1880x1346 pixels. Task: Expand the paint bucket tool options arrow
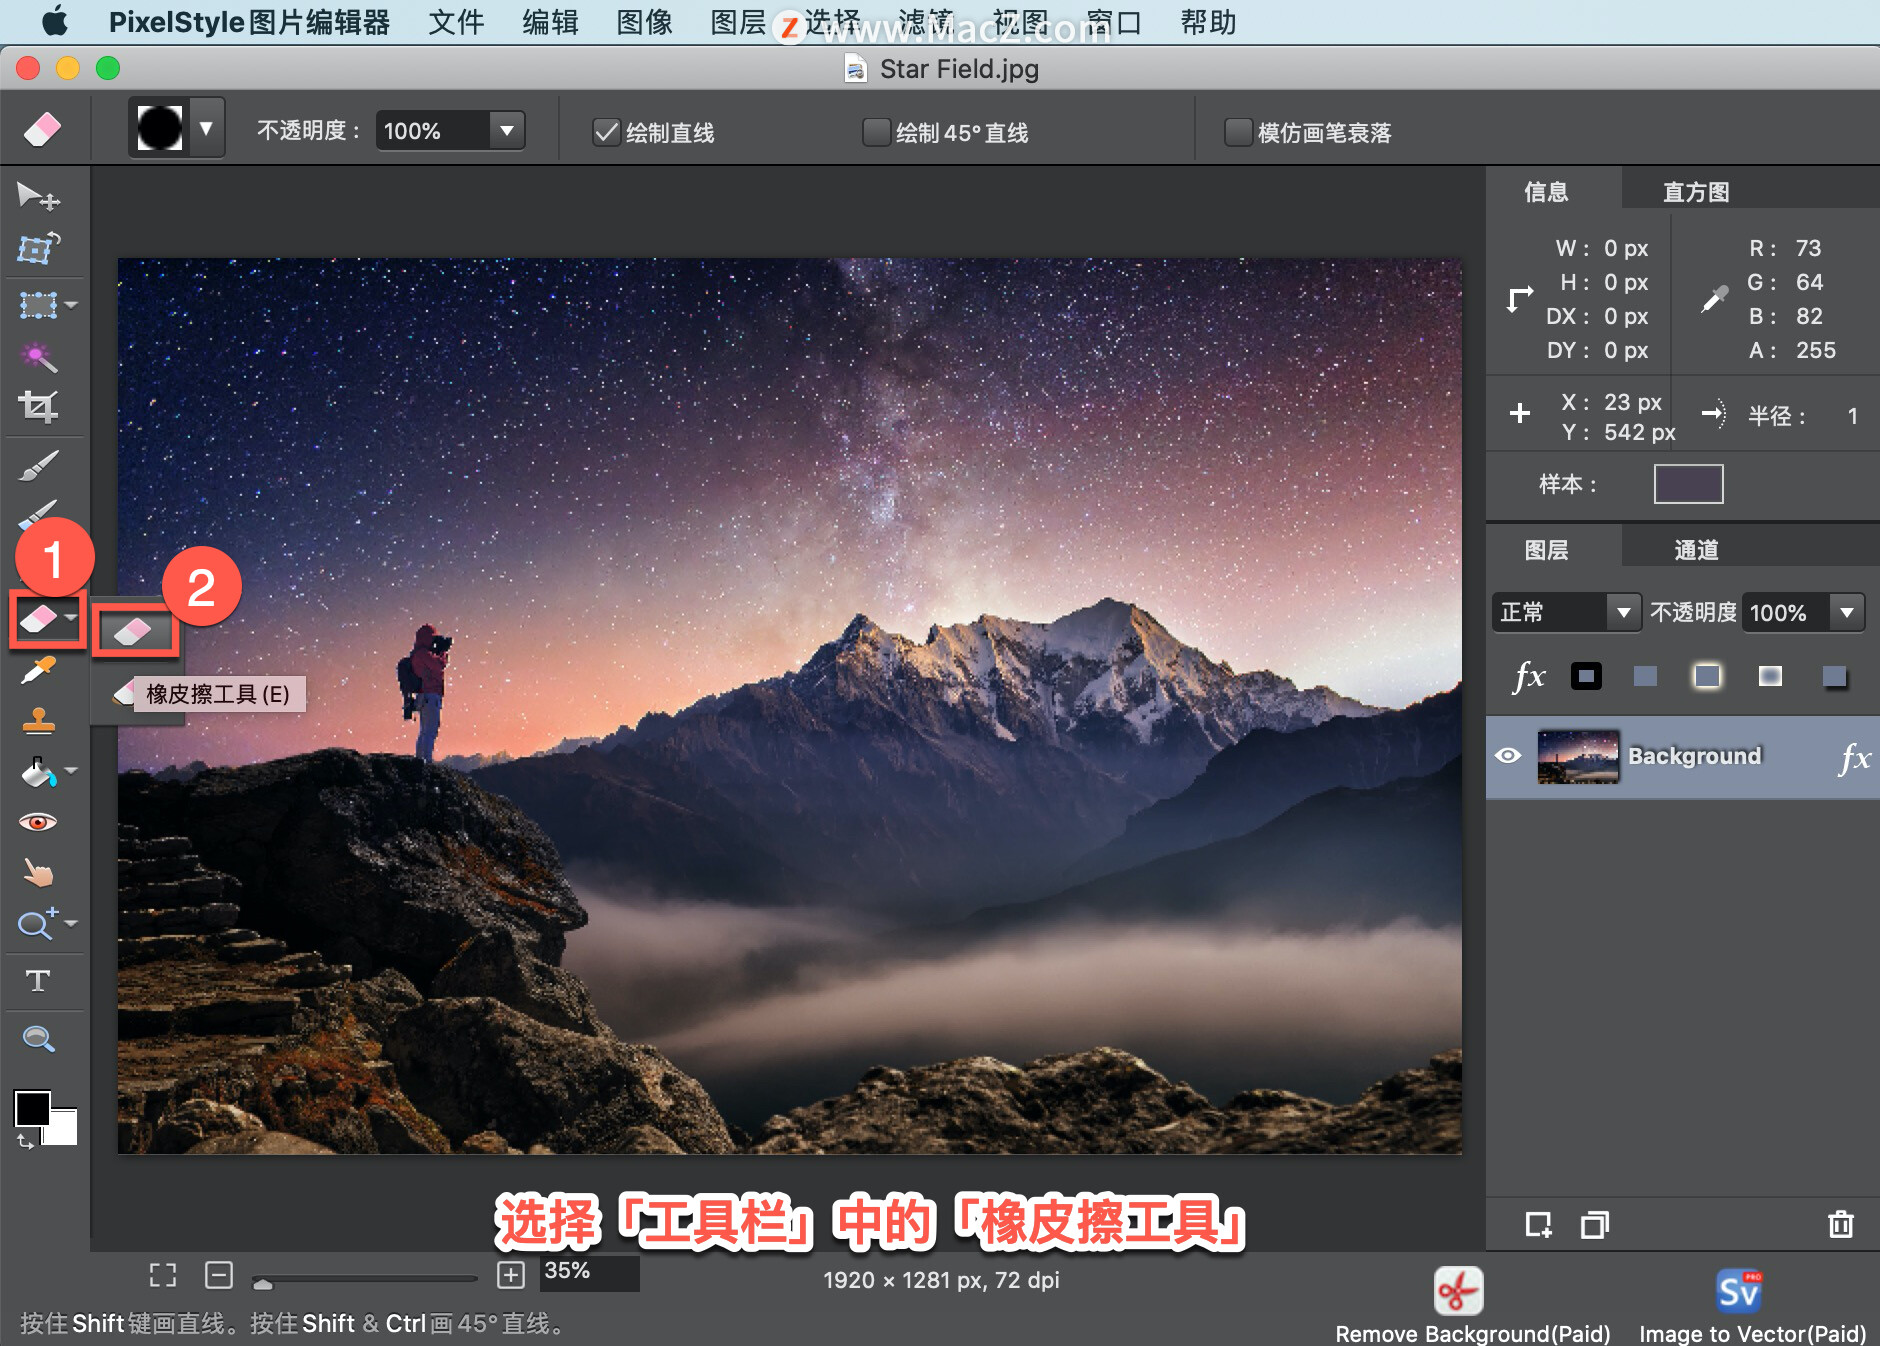[71, 770]
